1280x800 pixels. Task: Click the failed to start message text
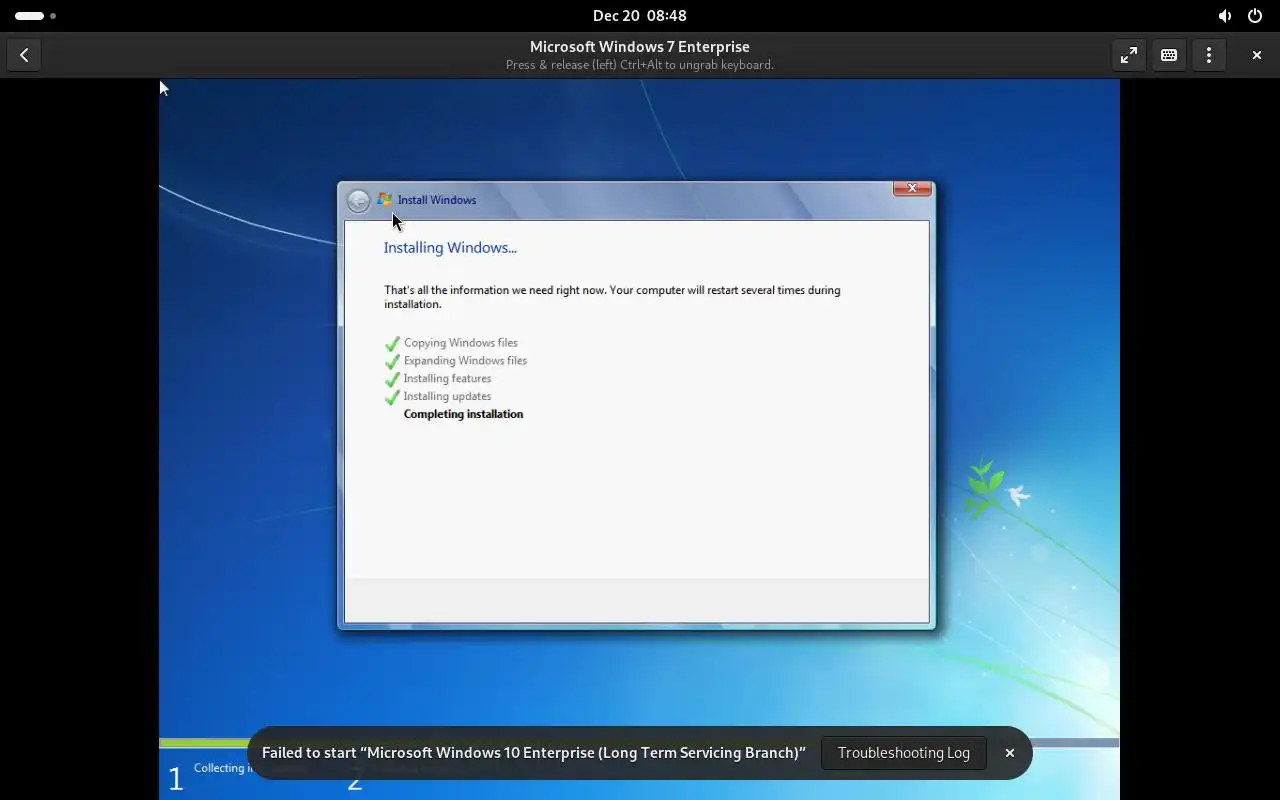(x=534, y=753)
